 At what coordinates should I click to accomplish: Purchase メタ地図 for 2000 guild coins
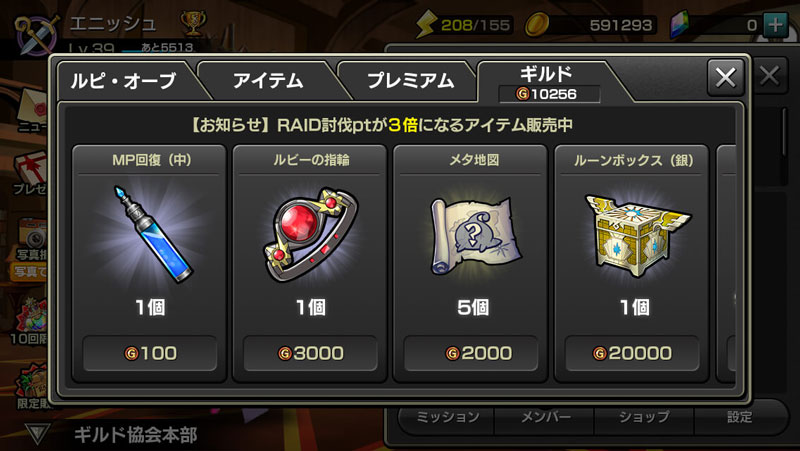pos(471,353)
